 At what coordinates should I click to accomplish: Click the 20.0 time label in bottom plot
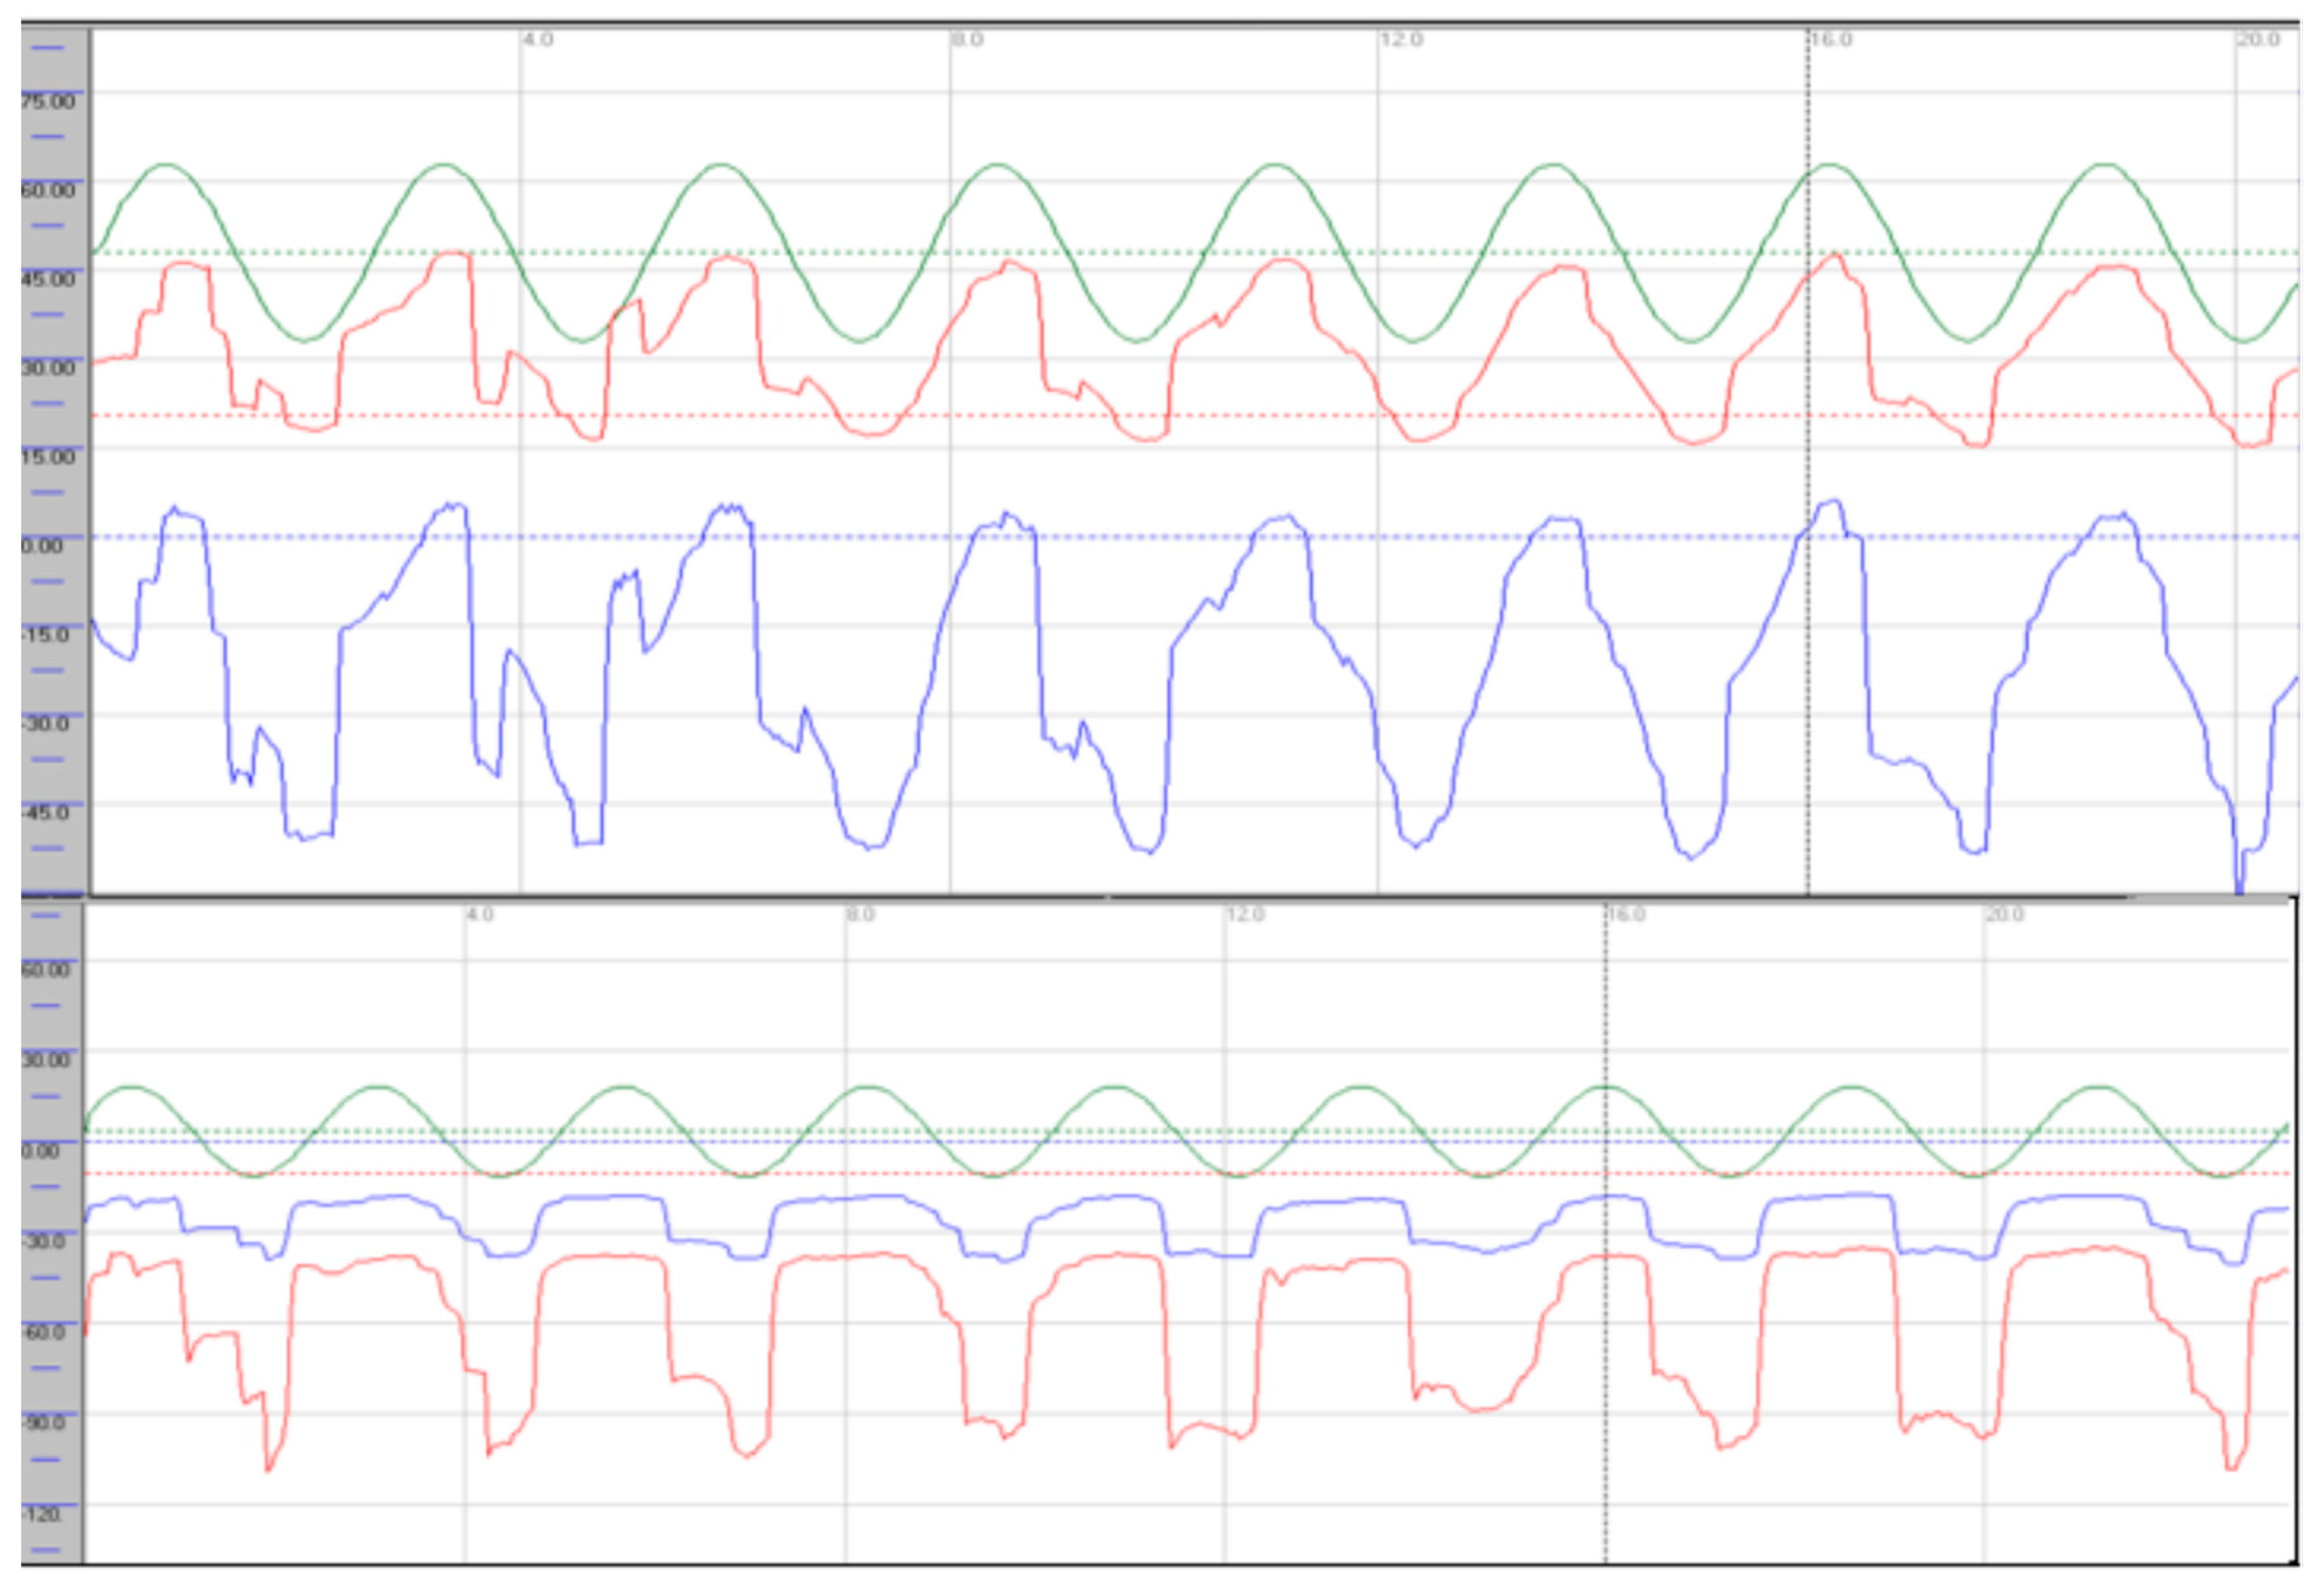click(x=2004, y=915)
